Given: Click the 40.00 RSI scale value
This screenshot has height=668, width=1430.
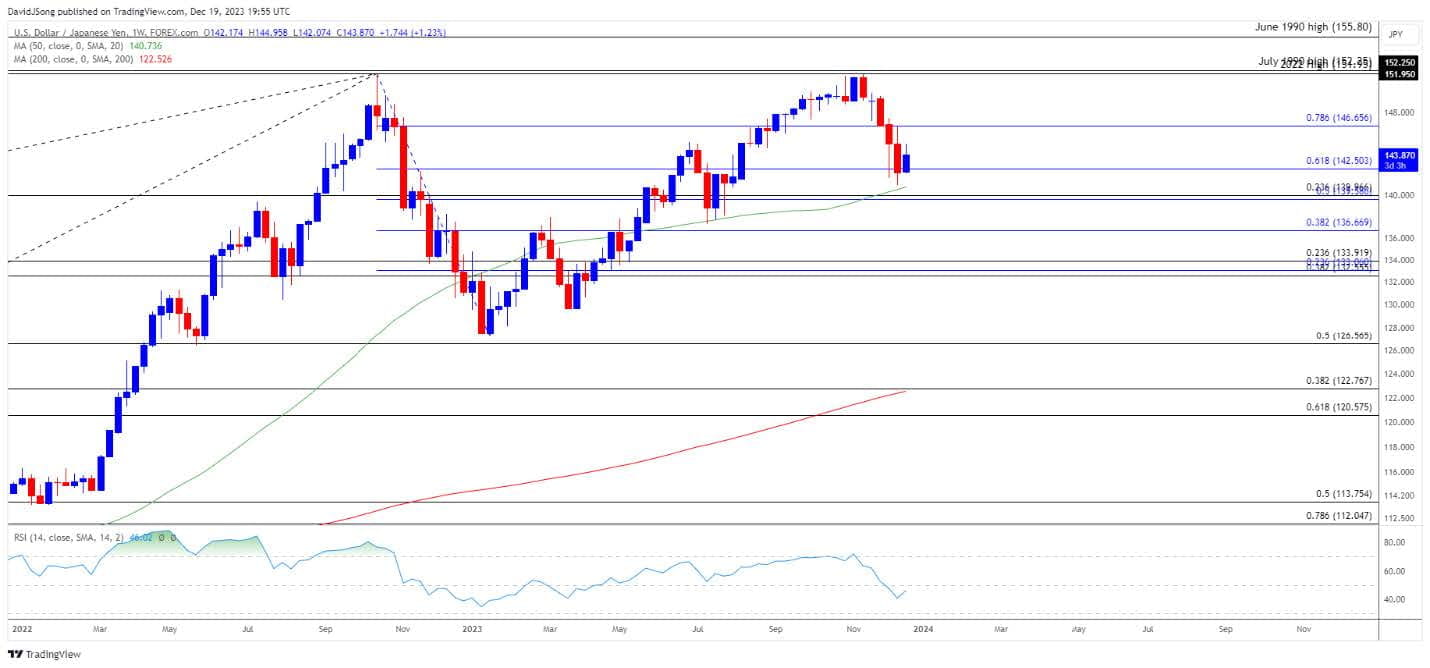Looking at the screenshot, I should (1393, 599).
